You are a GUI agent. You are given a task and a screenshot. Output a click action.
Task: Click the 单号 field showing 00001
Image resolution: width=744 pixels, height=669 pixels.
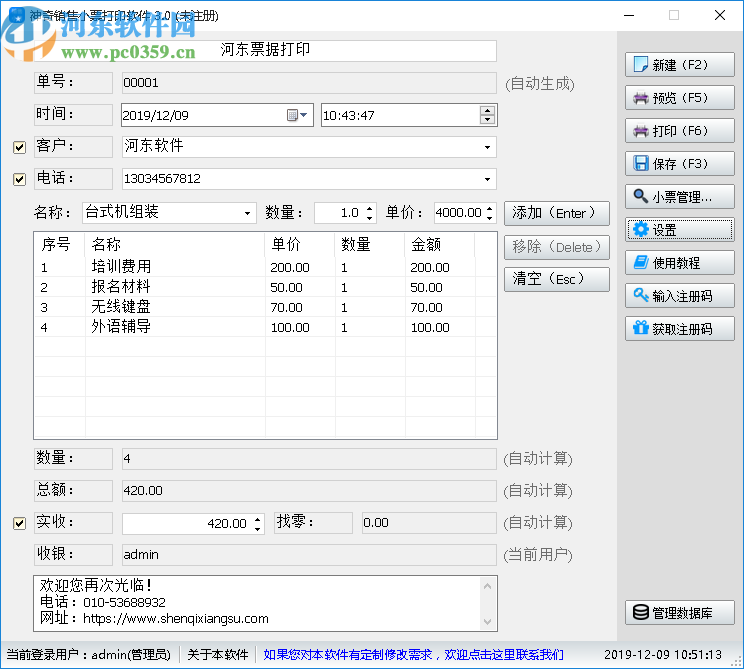coord(309,83)
